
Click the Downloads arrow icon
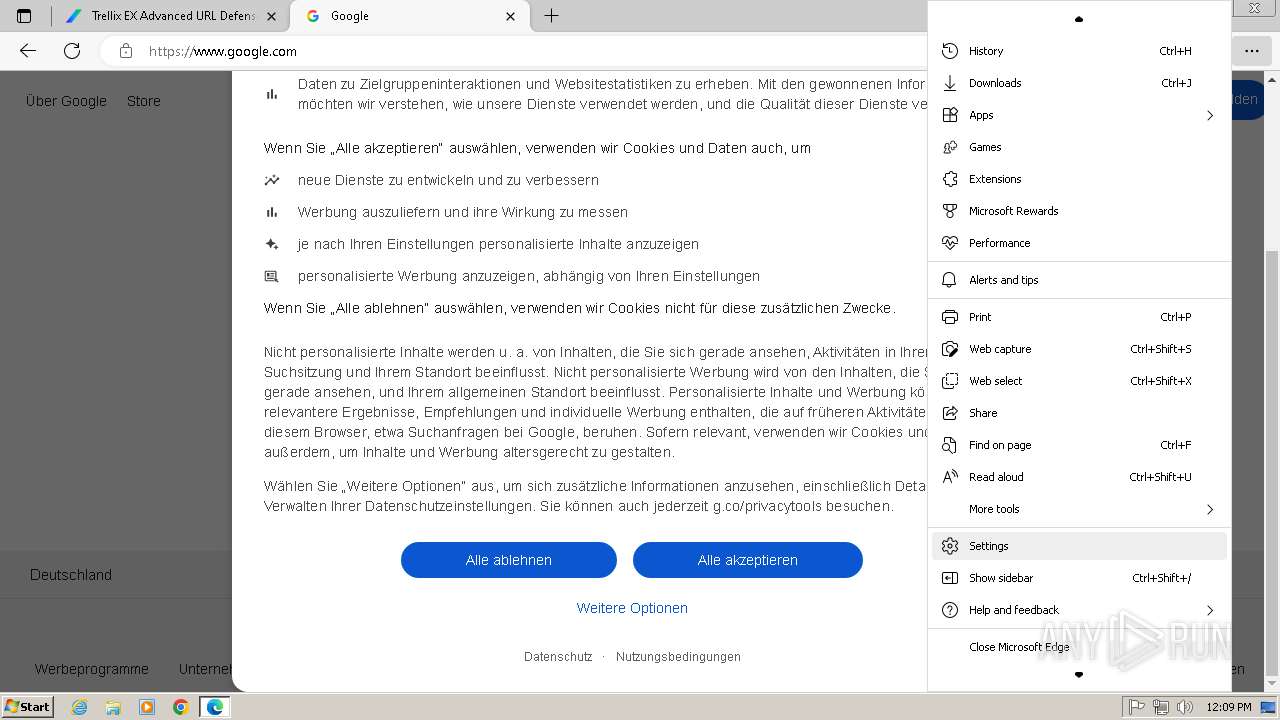tap(950, 83)
